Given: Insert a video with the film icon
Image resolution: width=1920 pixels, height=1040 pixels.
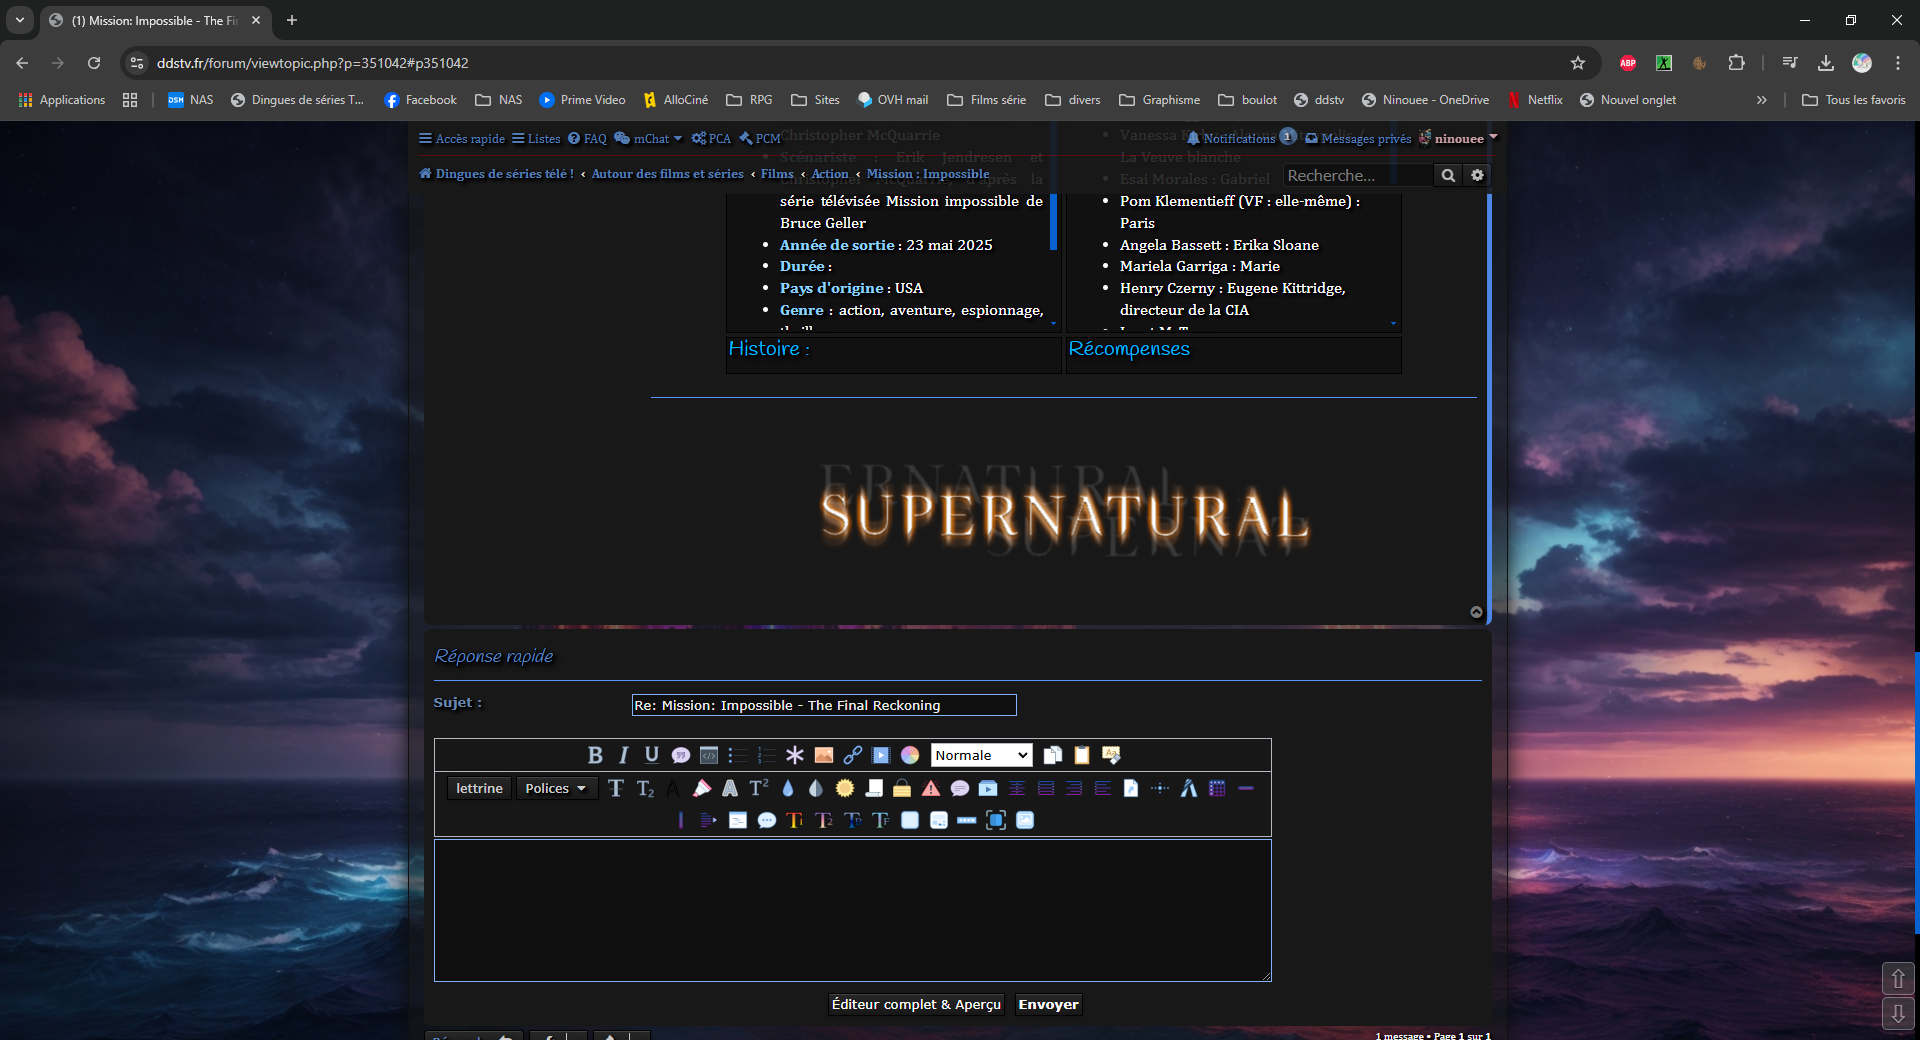Looking at the screenshot, I should (881, 755).
